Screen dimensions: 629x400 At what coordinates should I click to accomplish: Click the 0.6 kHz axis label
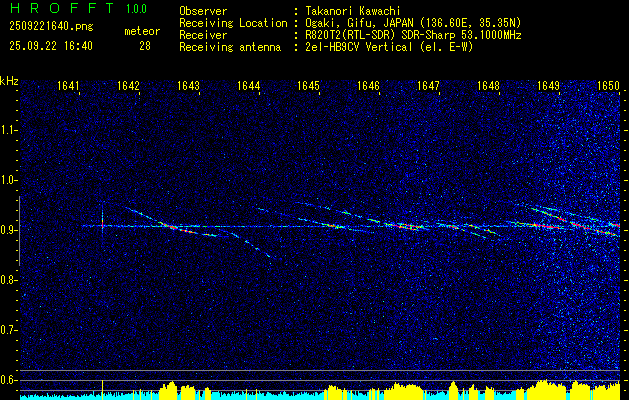[x=8, y=380]
